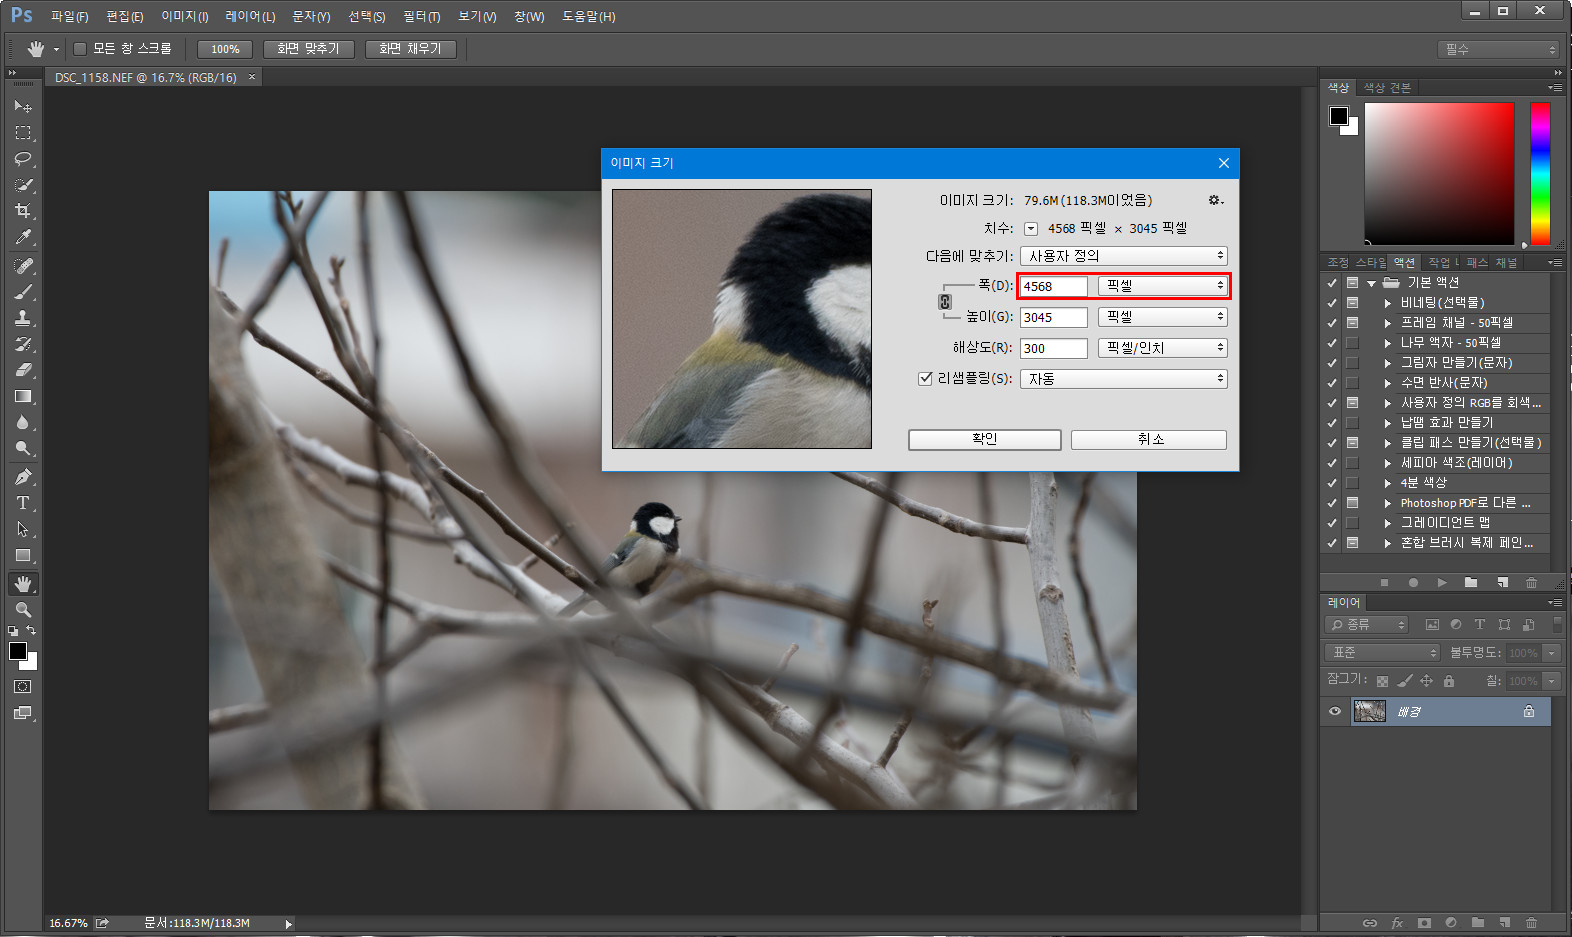
Task: Click the 100% zoom button
Action: (225, 49)
